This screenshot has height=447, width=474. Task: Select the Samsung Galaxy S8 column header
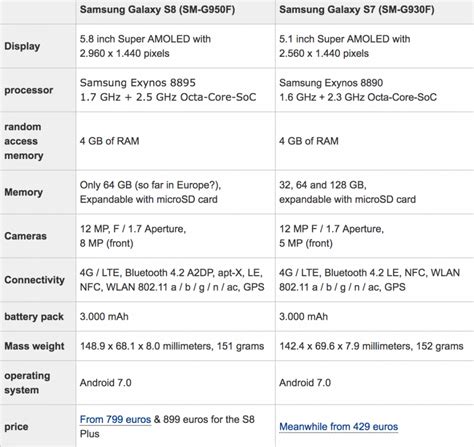pyautogui.click(x=157, y=9)
